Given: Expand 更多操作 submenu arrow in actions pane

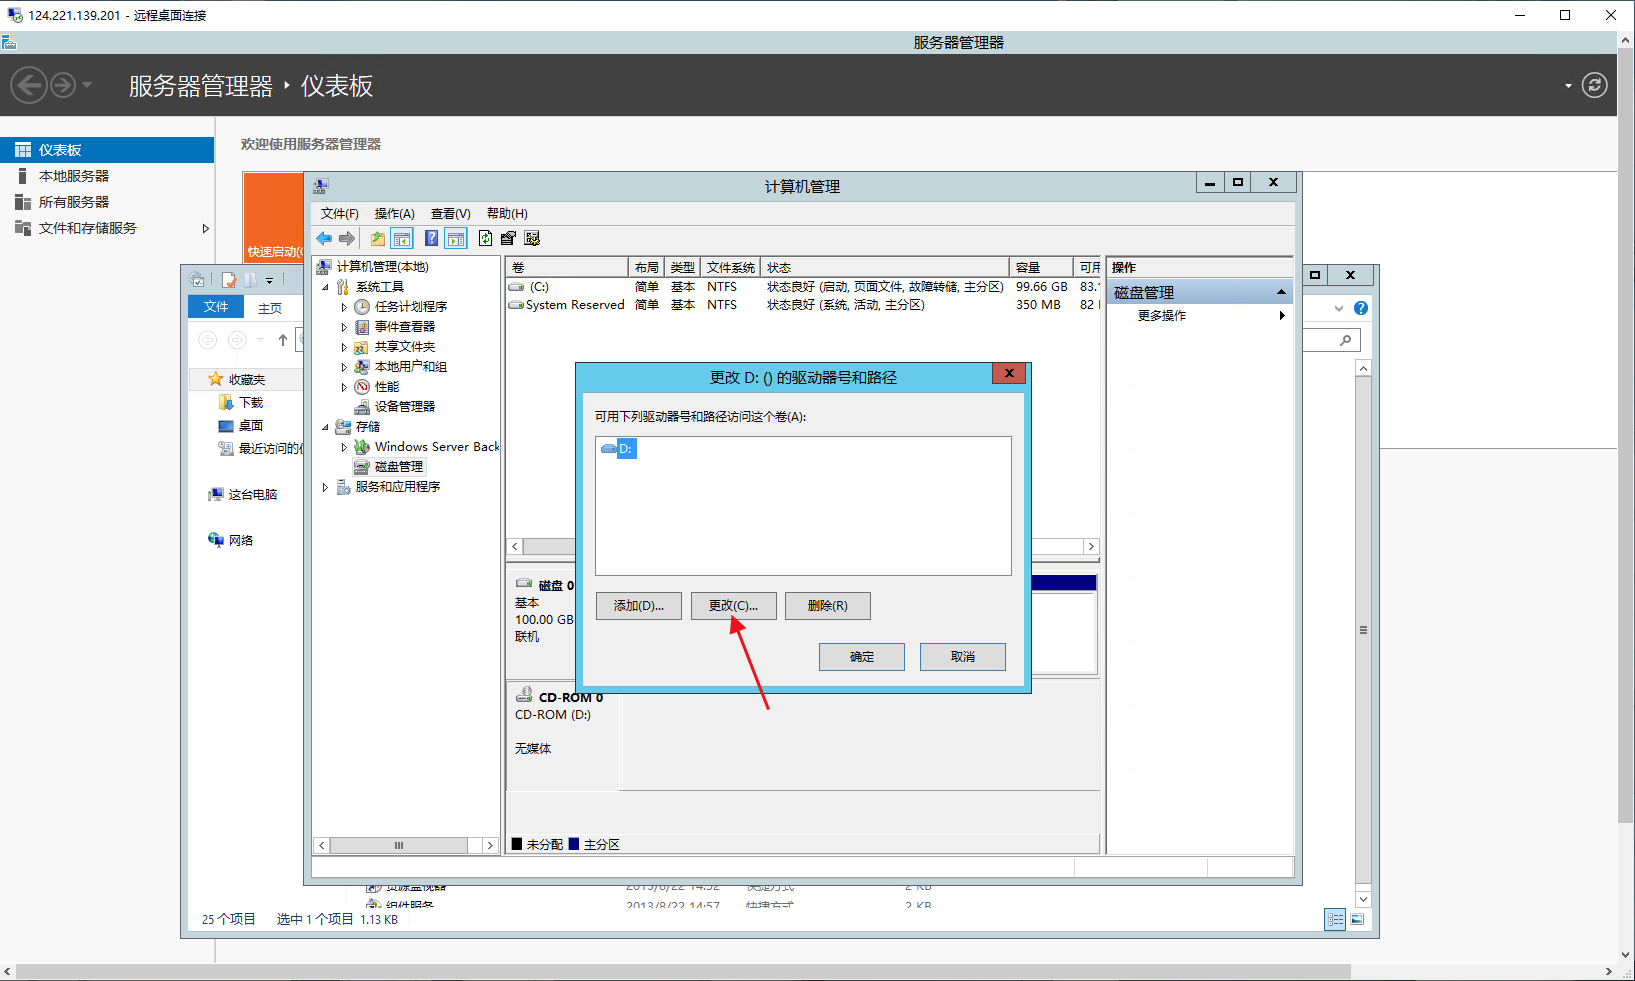Looking at the screenshot, I should (1281, 316).
